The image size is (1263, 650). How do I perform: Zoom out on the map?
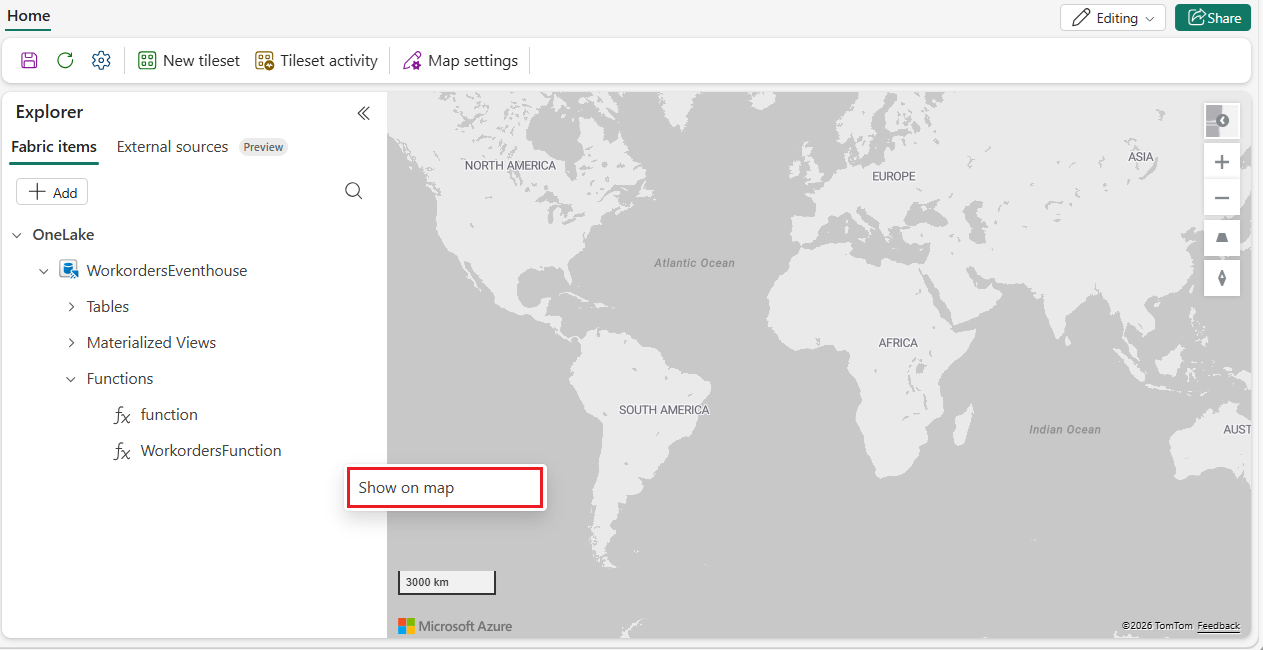coord(1221,197)
